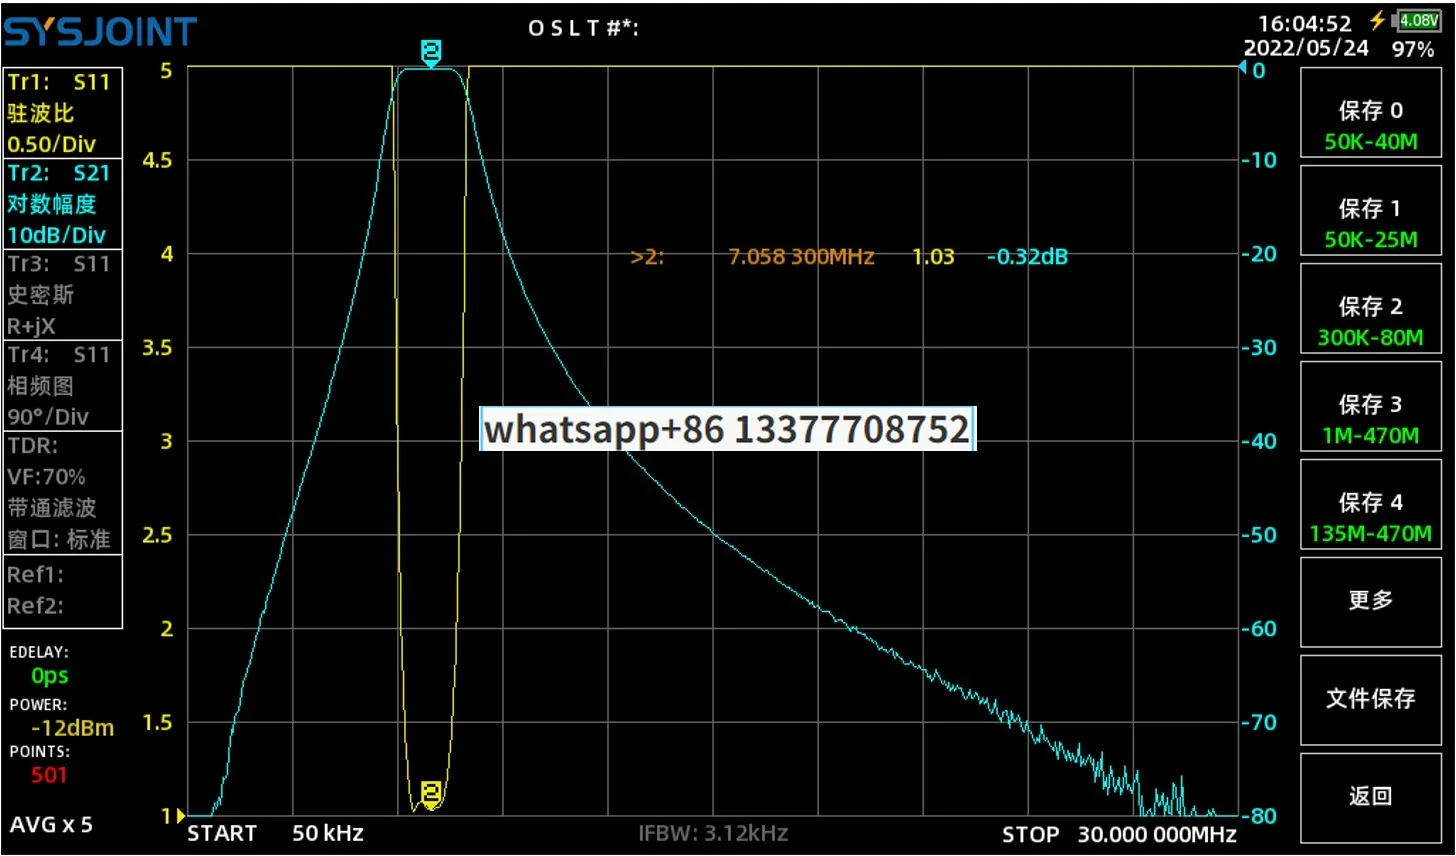Tap the VF:70% velocity factor

pos(46,477)
